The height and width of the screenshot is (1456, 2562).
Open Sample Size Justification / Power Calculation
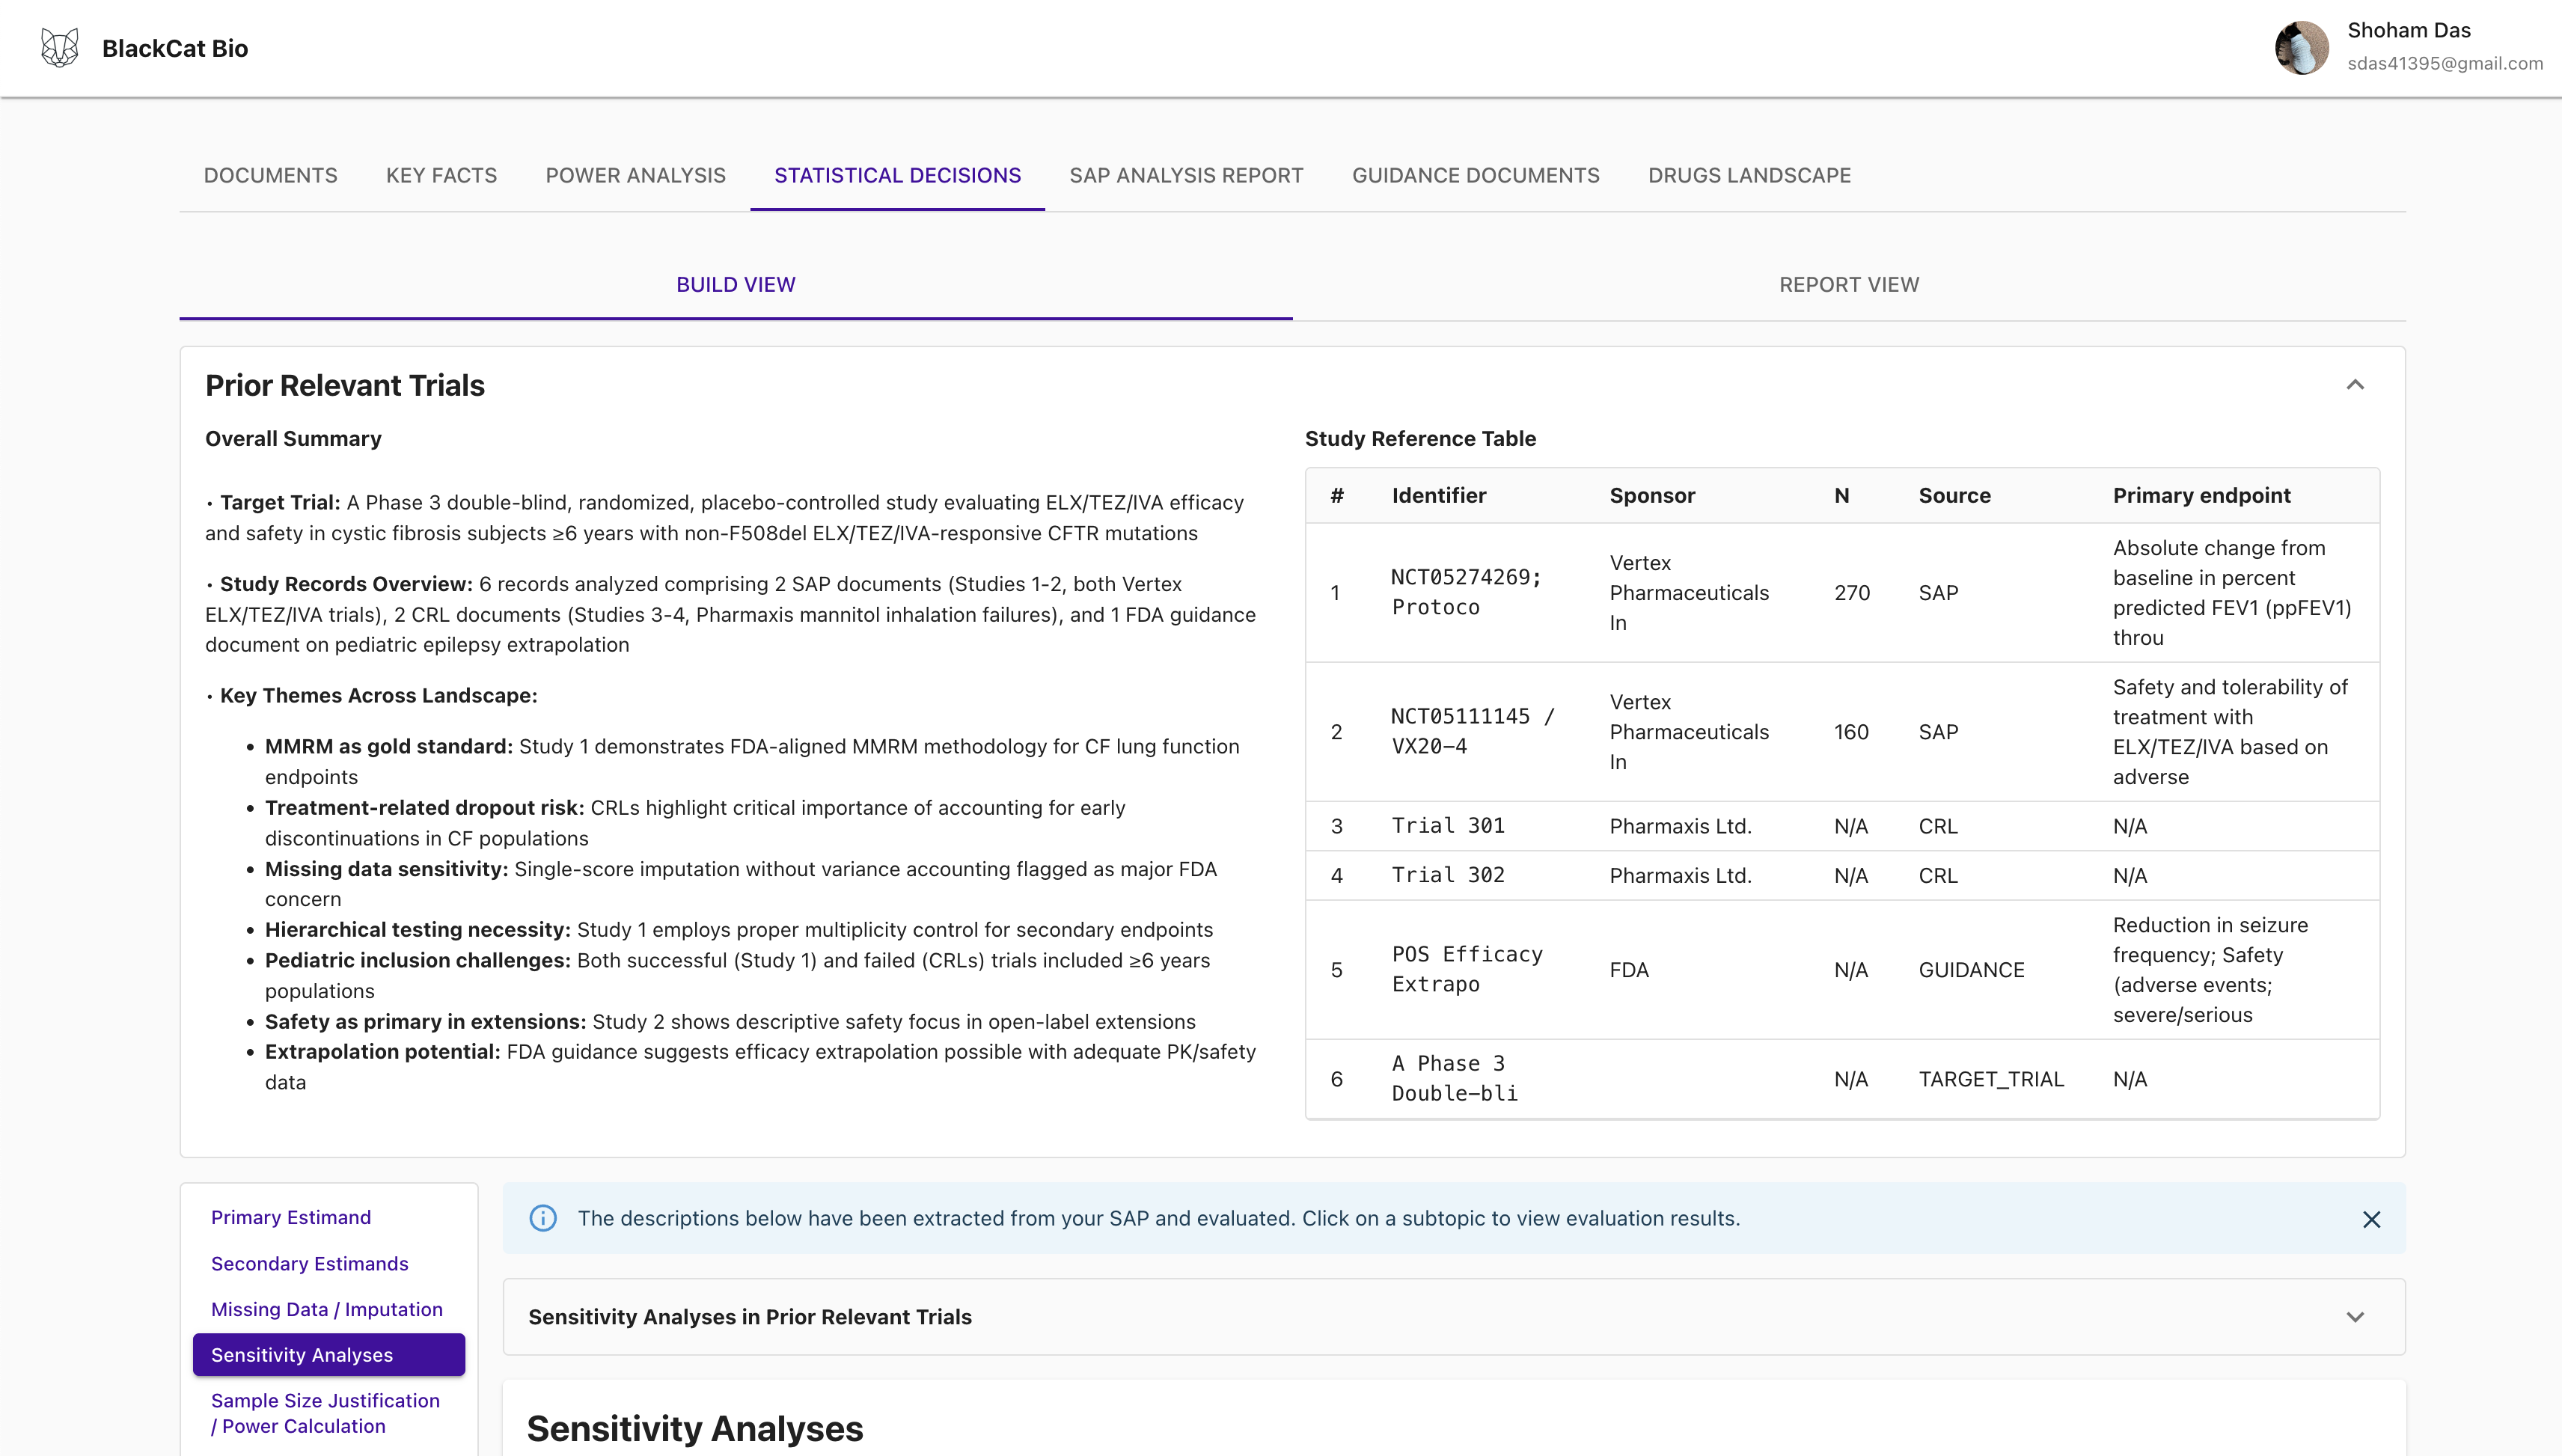coord(325,1413)
